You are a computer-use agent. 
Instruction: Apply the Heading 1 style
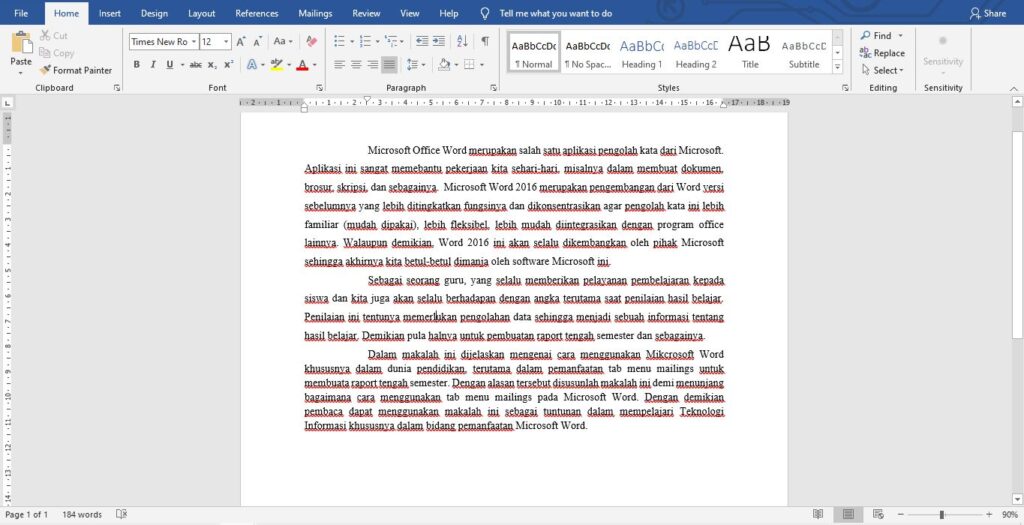[642, 52]
